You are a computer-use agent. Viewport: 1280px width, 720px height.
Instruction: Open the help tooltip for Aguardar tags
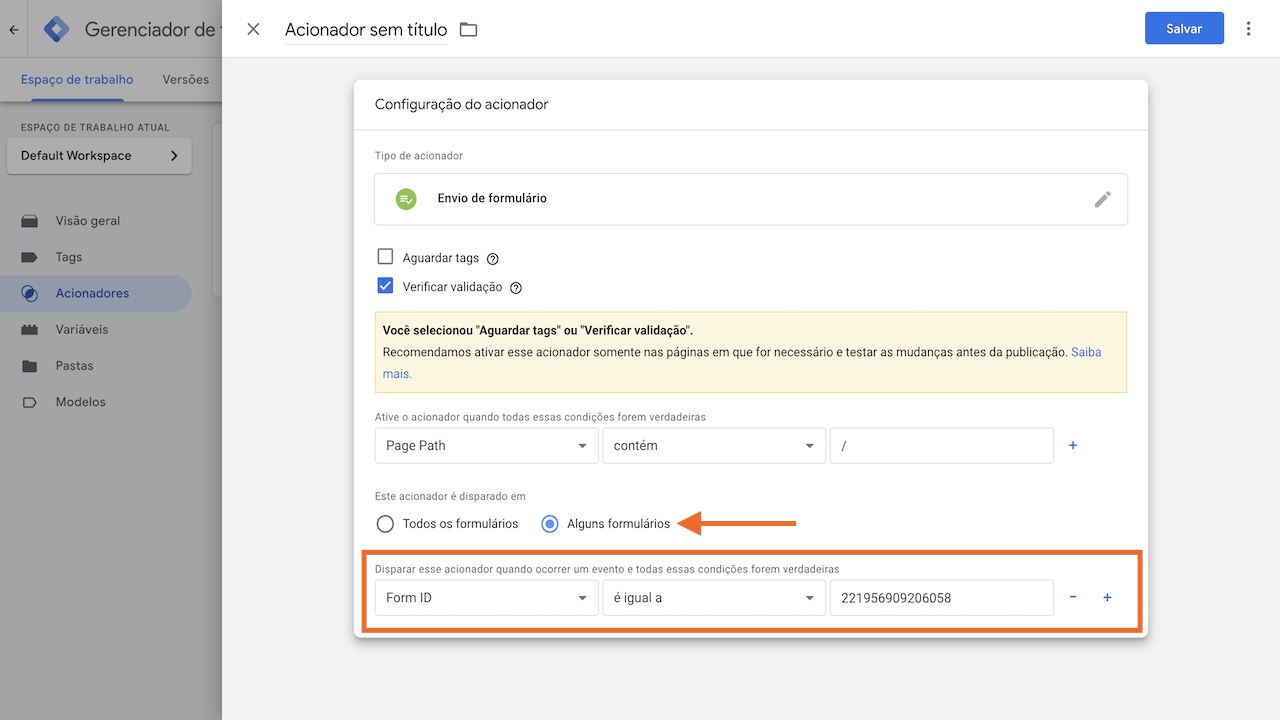pos(492,258)
